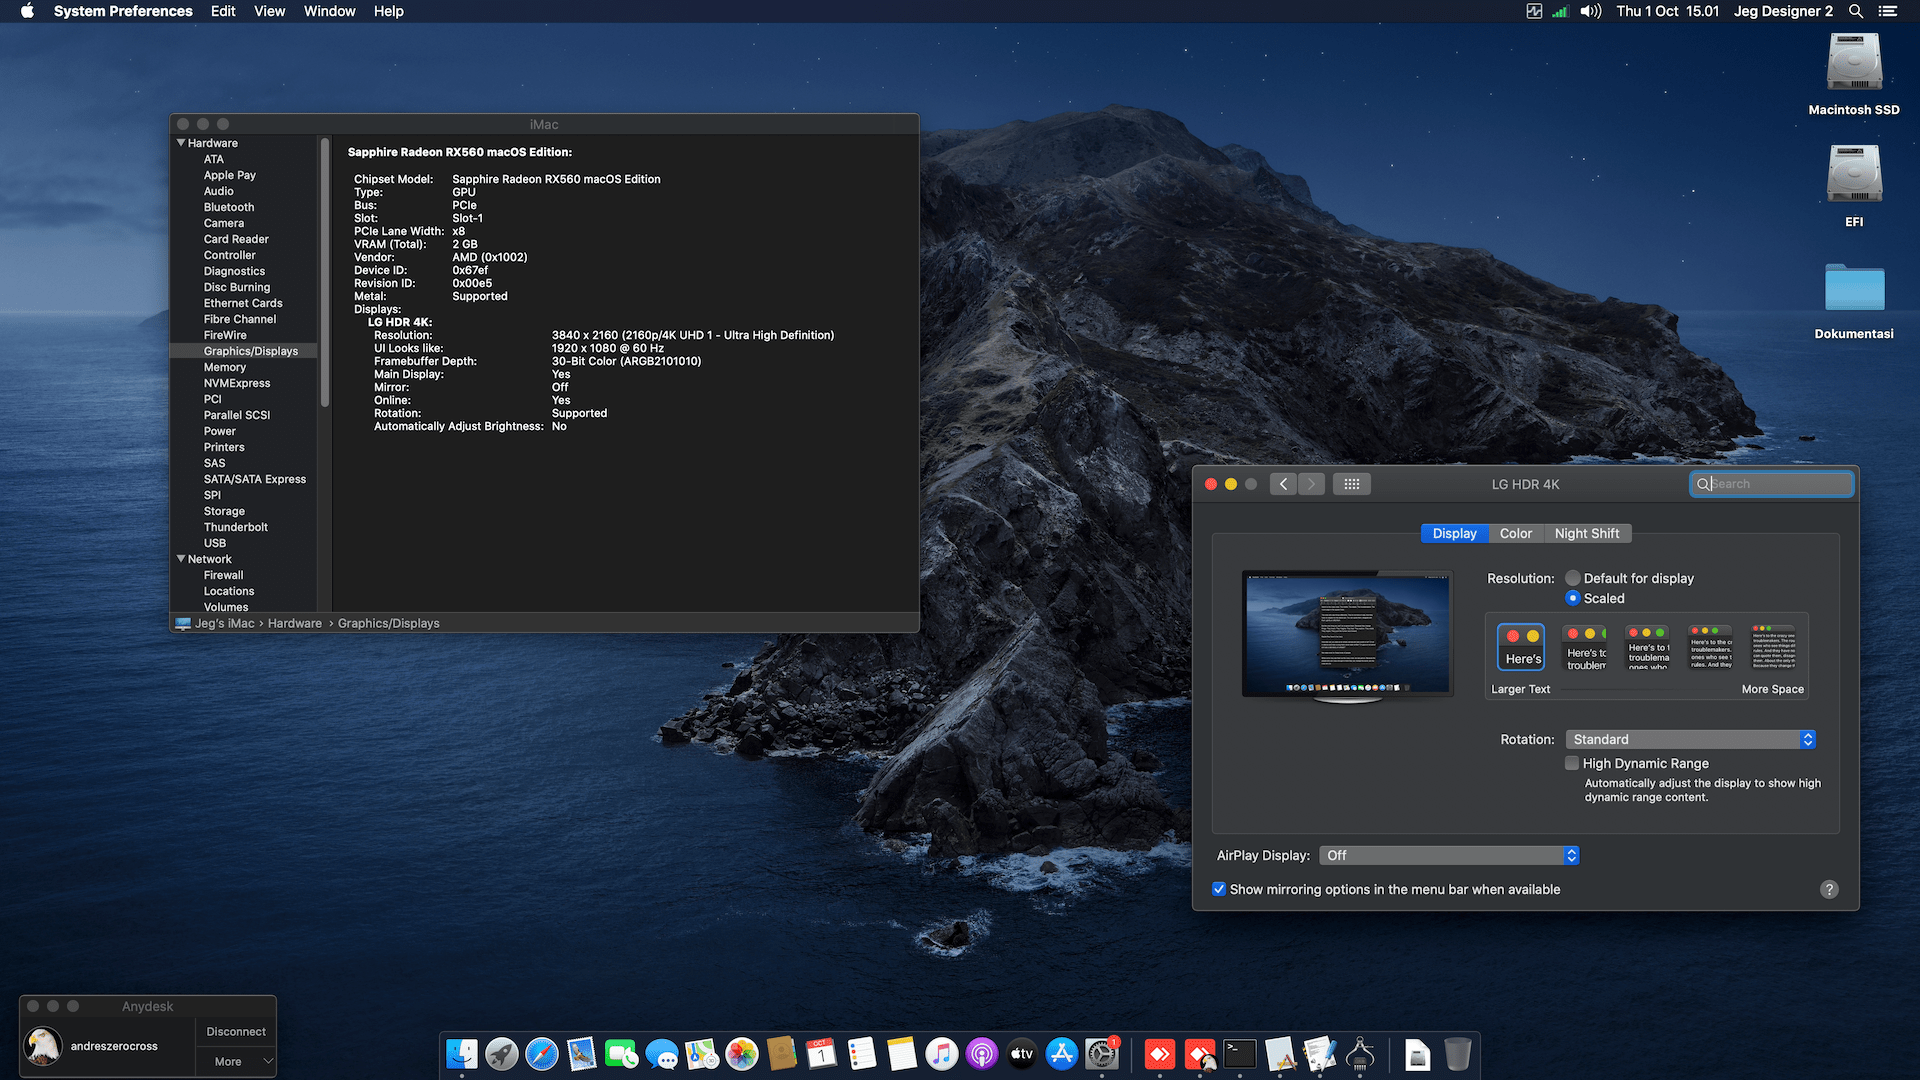Click the Search field in Display preferences

tap(1771, 483)
